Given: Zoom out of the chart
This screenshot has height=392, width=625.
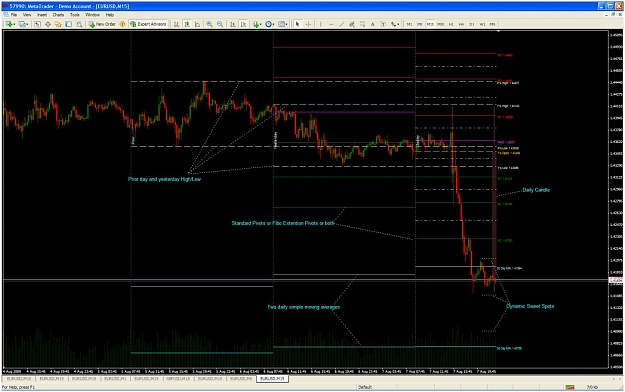Looking at the screenshot, I should (220, 24).
